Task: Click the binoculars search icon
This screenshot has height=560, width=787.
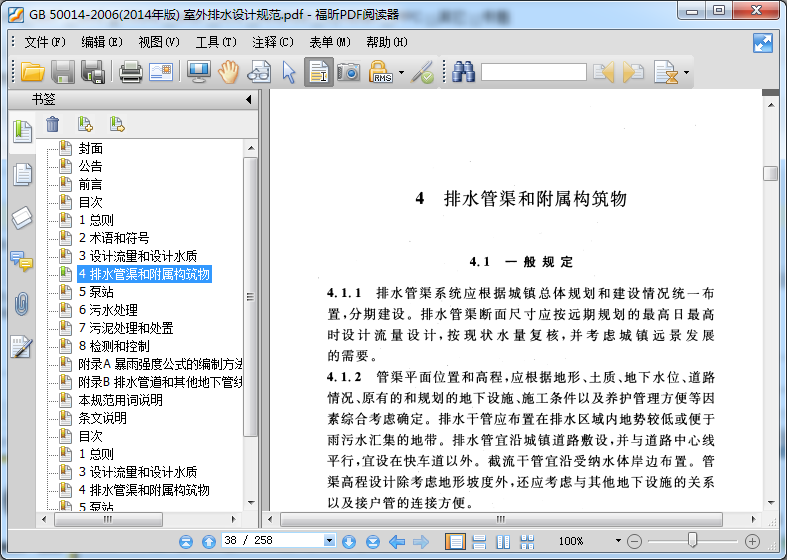Action: (462, 72)
